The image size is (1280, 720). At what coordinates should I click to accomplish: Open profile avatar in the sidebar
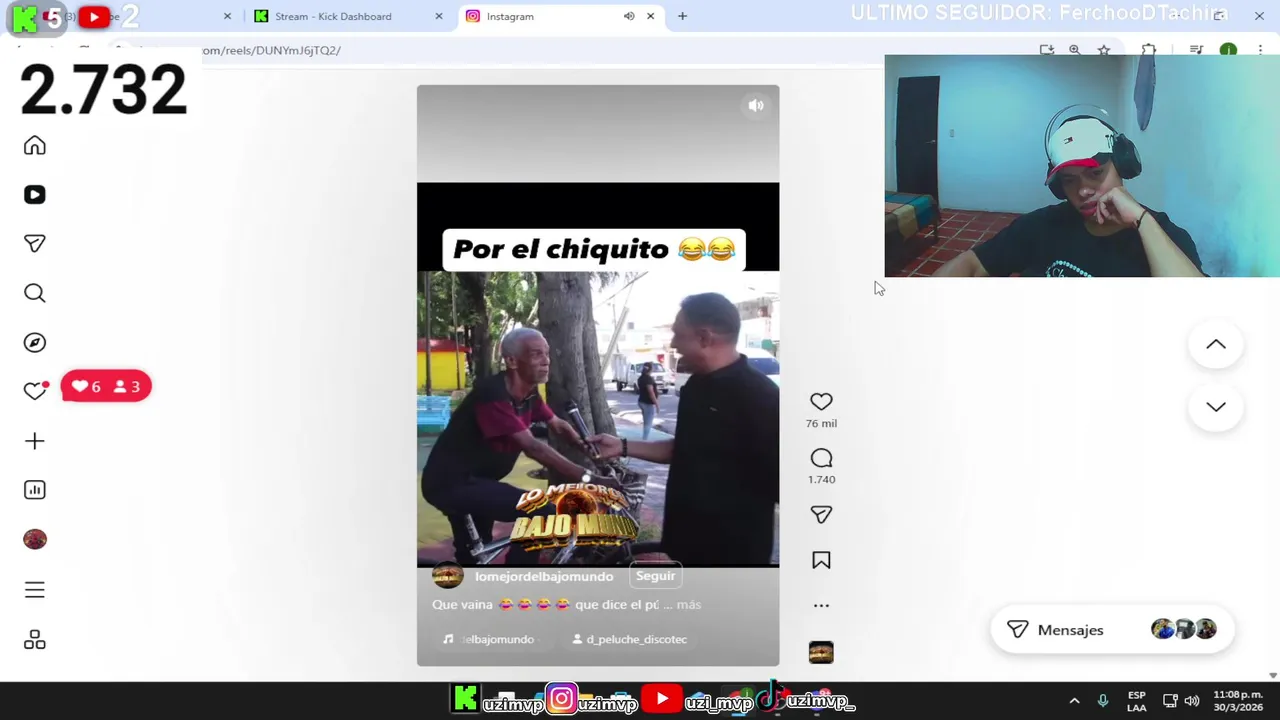click(x=35, y=539)
